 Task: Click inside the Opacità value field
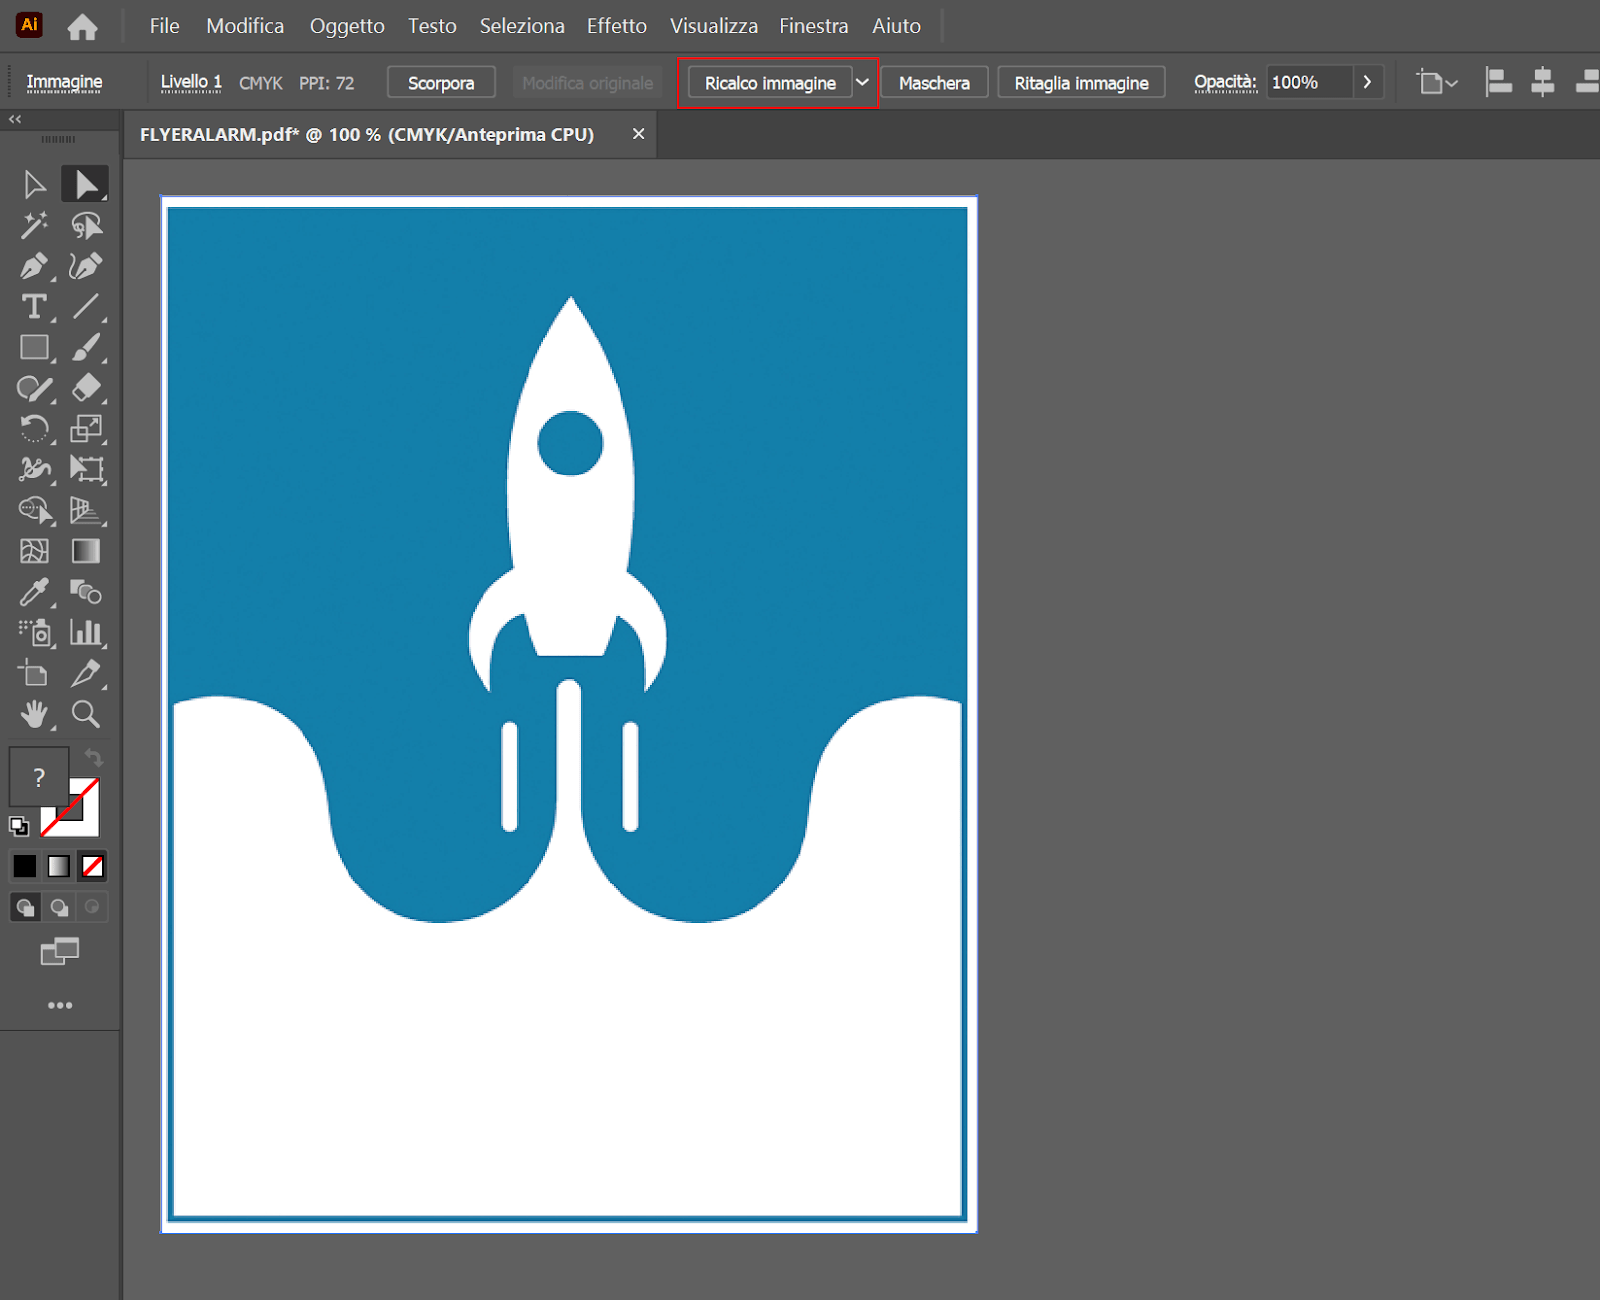click(1310, 82)
